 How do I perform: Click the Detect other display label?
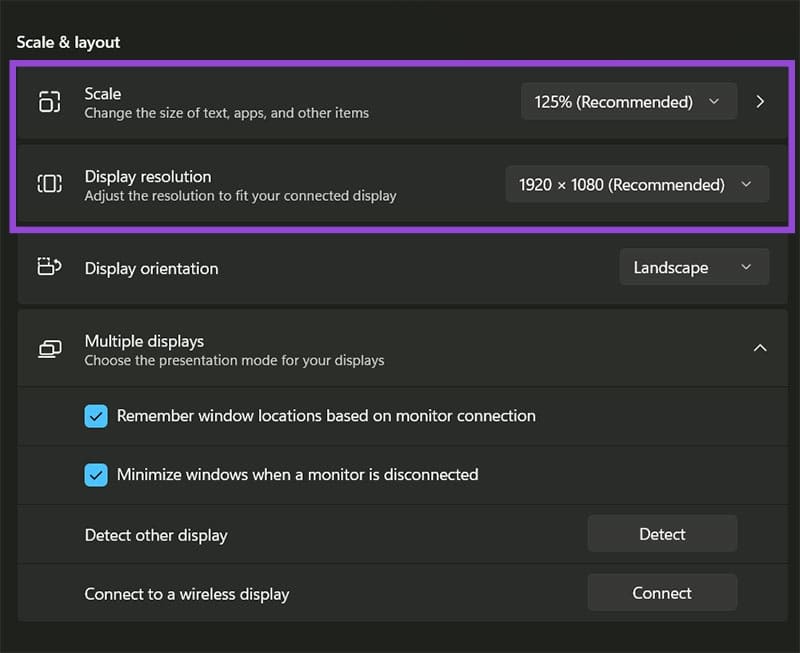(x=156, y=536)
